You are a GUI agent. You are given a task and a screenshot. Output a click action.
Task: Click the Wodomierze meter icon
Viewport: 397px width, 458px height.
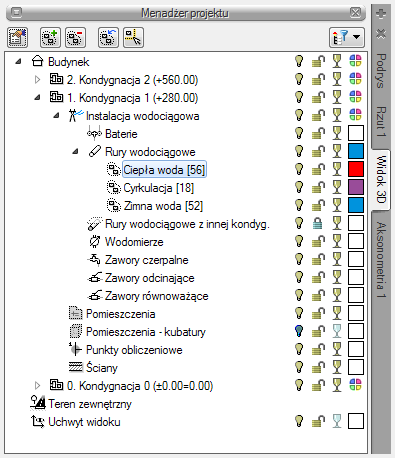[95, 242]
